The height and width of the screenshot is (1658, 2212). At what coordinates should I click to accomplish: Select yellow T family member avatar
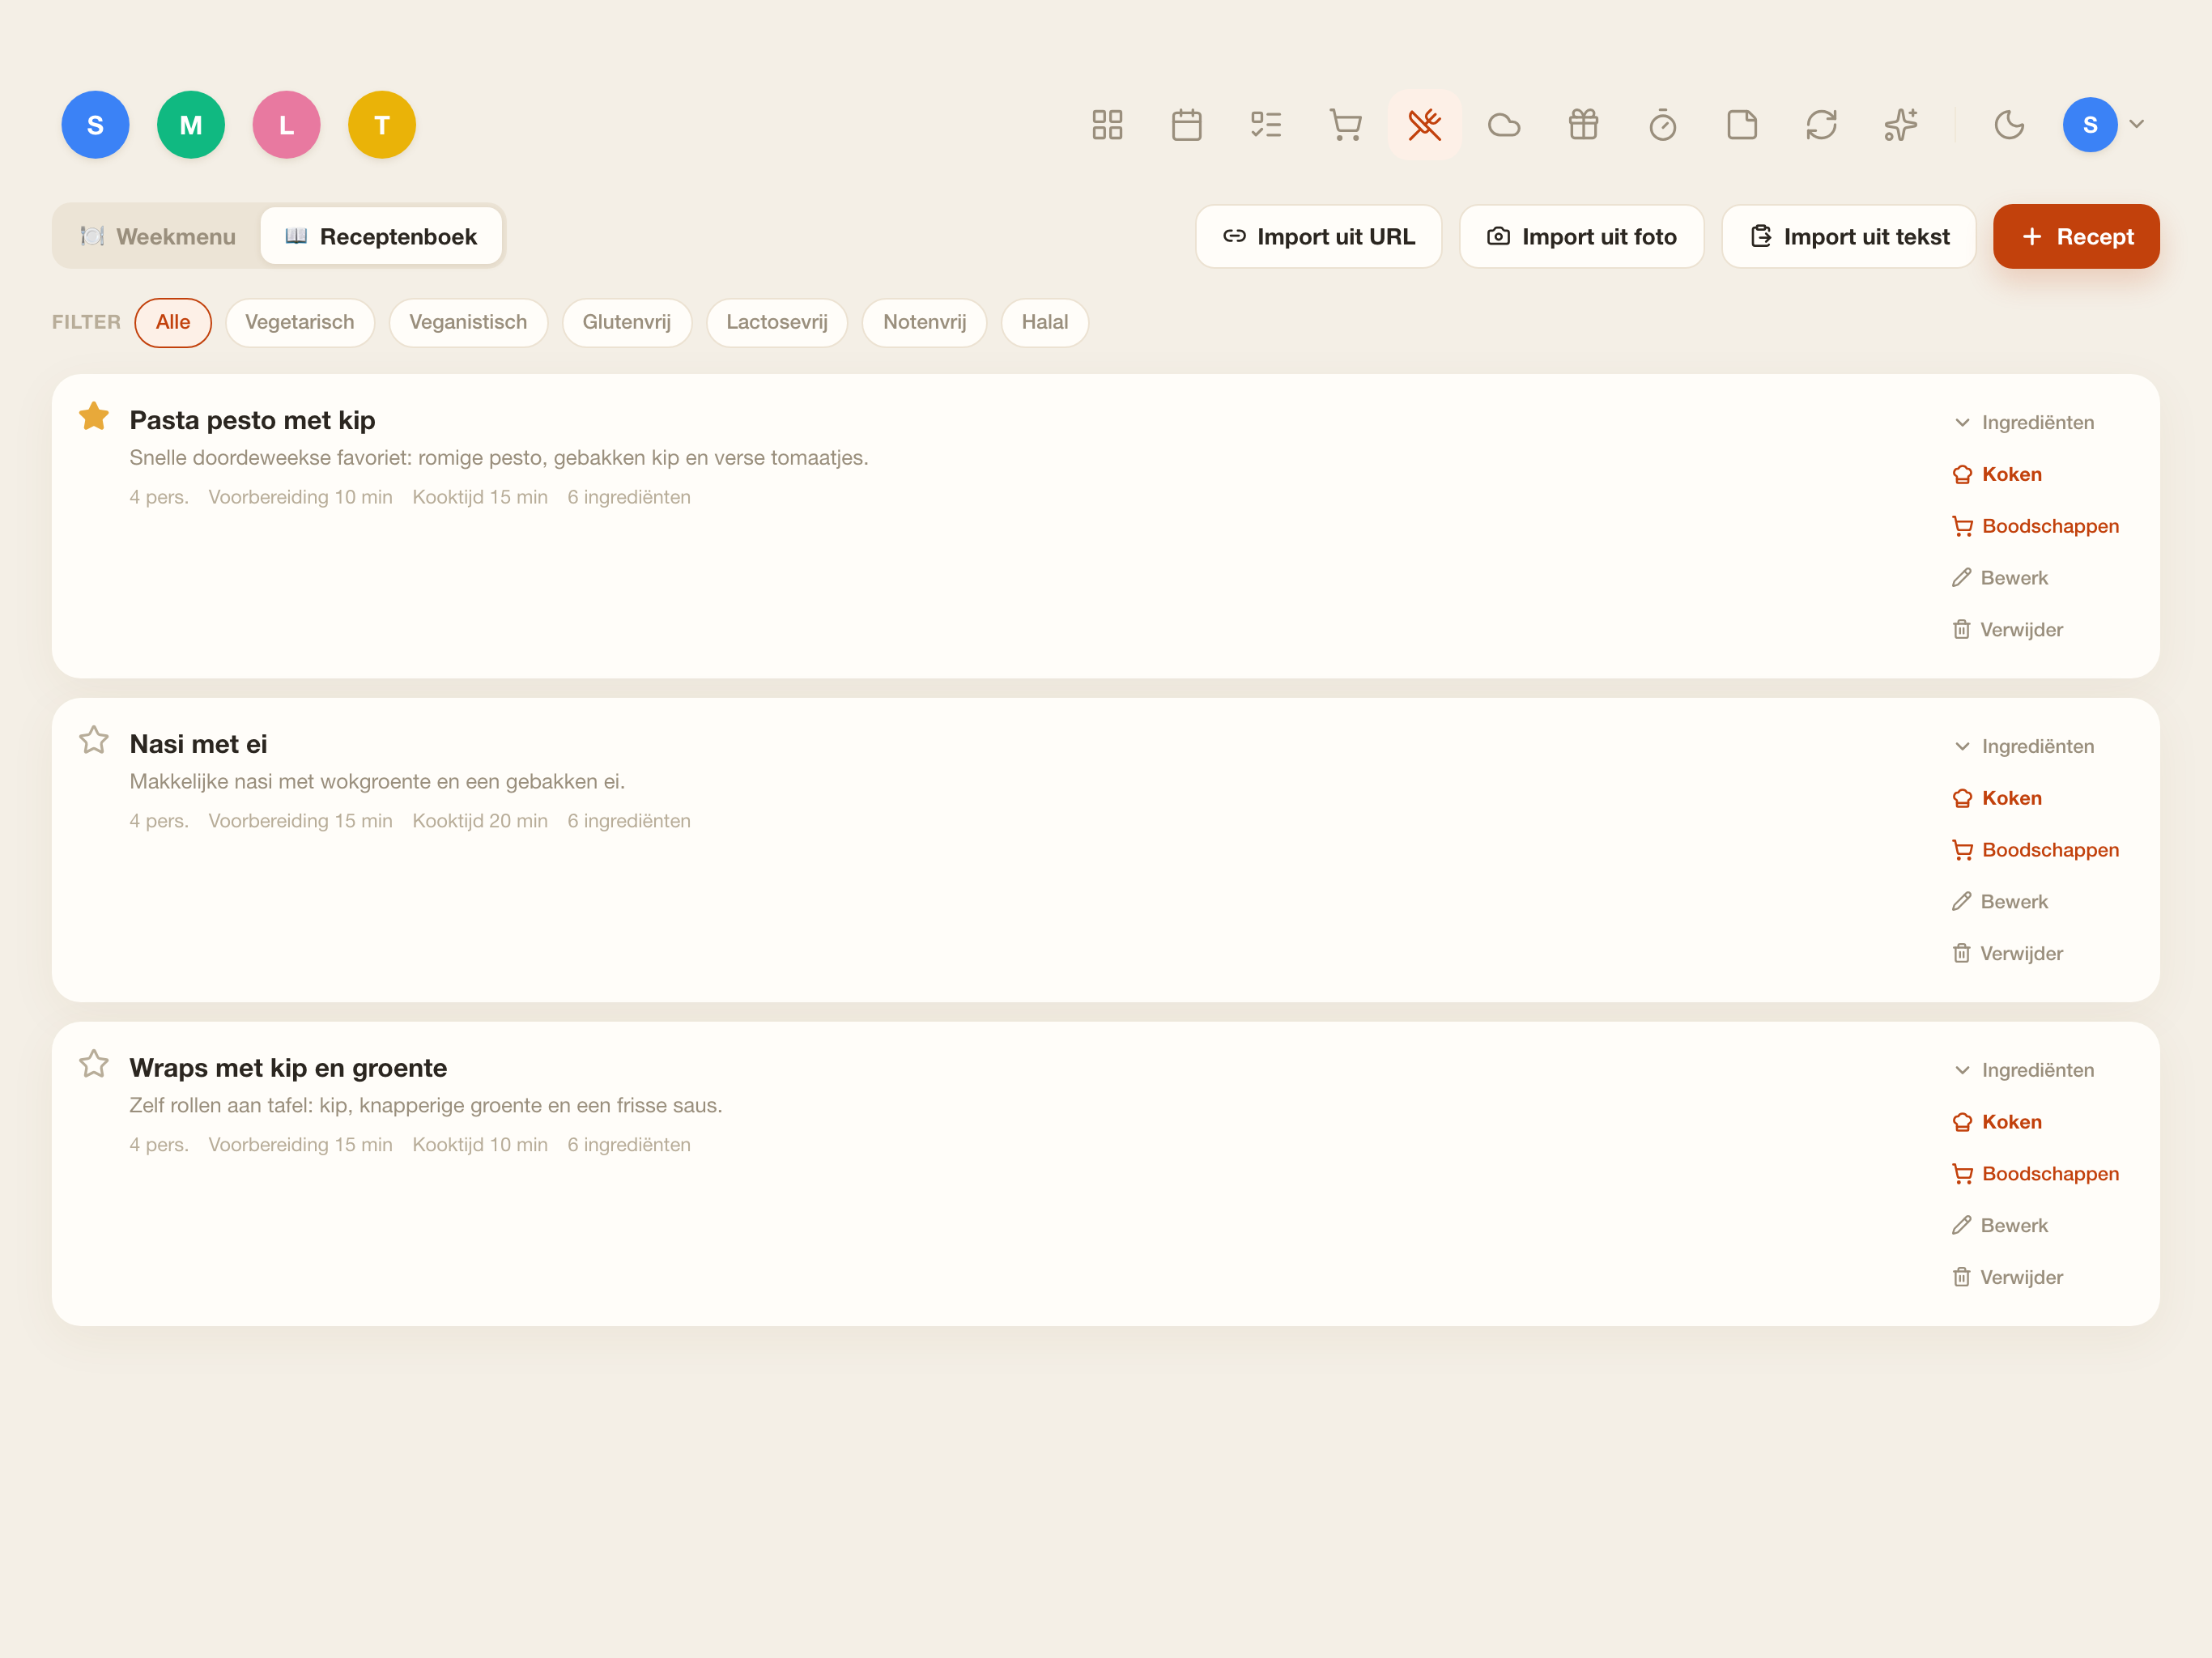tap(382, 125)
